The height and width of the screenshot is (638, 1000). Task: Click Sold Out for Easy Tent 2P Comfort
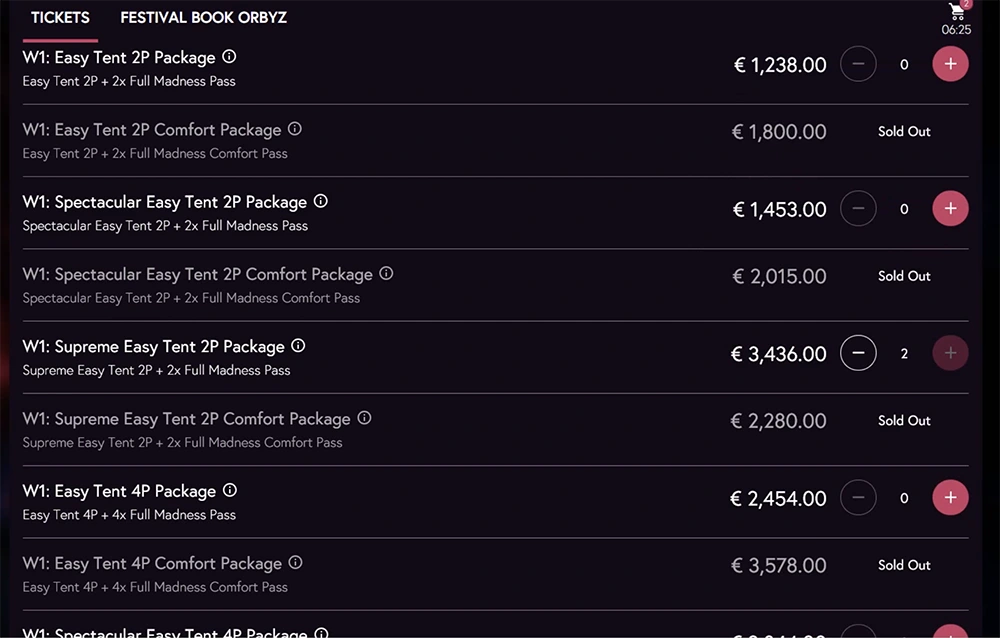pos(904,132)
